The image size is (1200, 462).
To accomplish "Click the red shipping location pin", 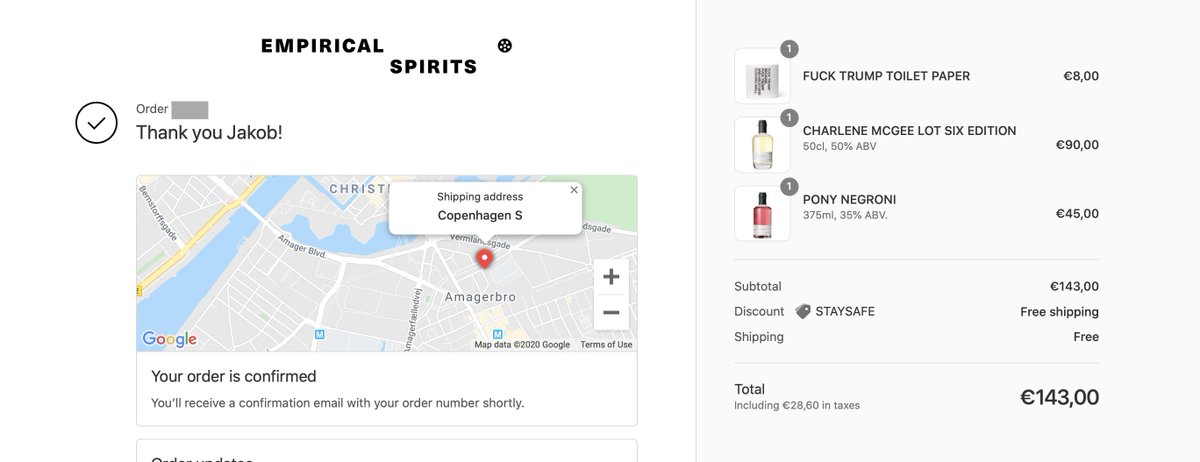I will (485, 259).
